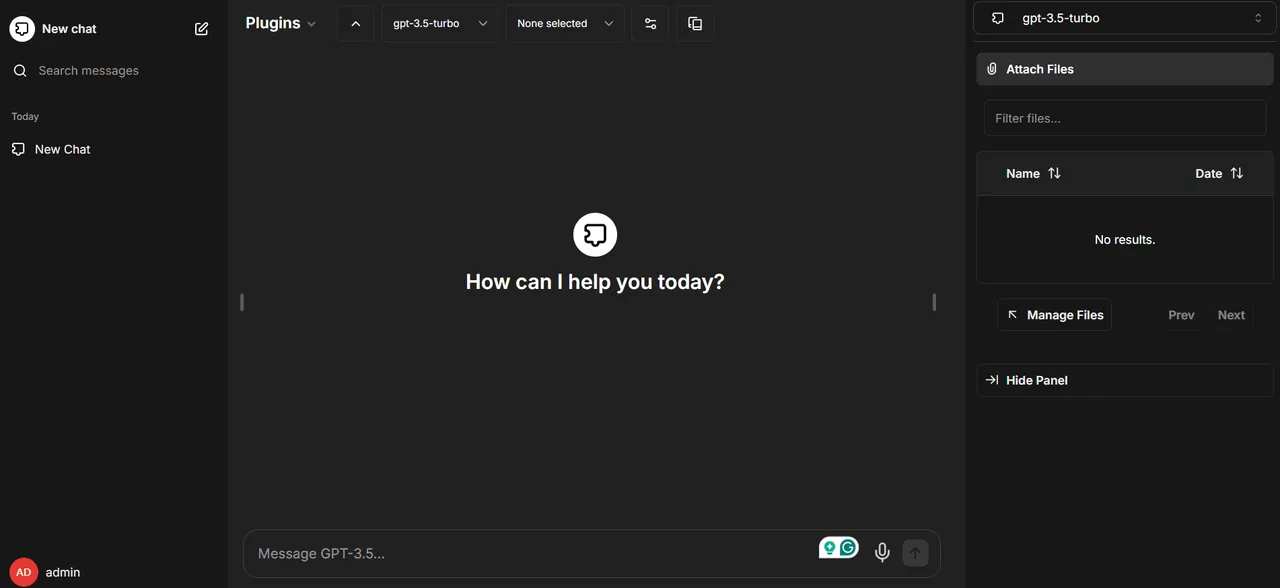The width and height of the screenshot is (1280, 588).
Task: Click the presets icon in top toolbar
Action: click(695, 23)
